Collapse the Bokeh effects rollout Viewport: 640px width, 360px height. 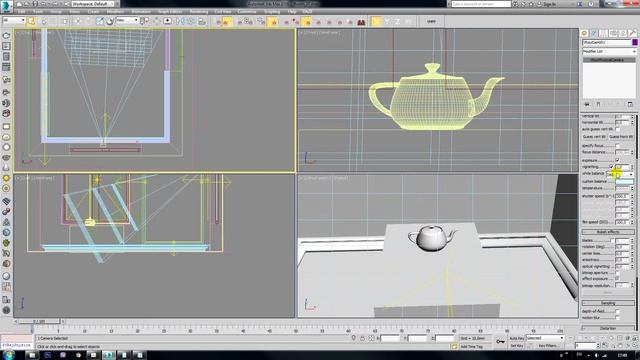(608, 232)
